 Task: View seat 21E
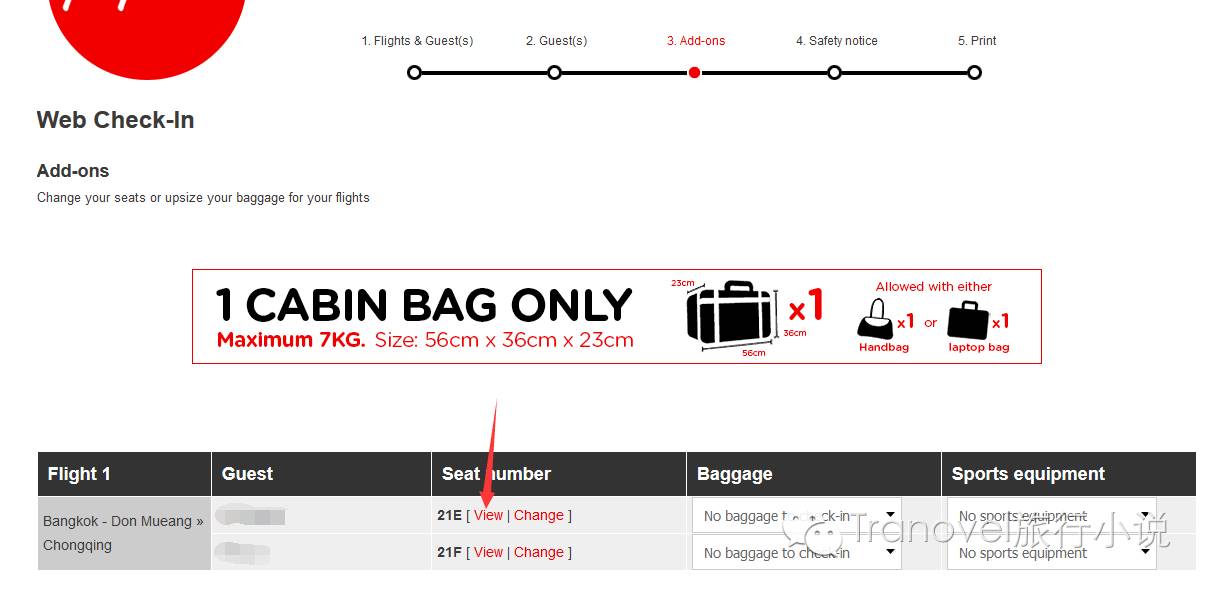tap(488, 516)
